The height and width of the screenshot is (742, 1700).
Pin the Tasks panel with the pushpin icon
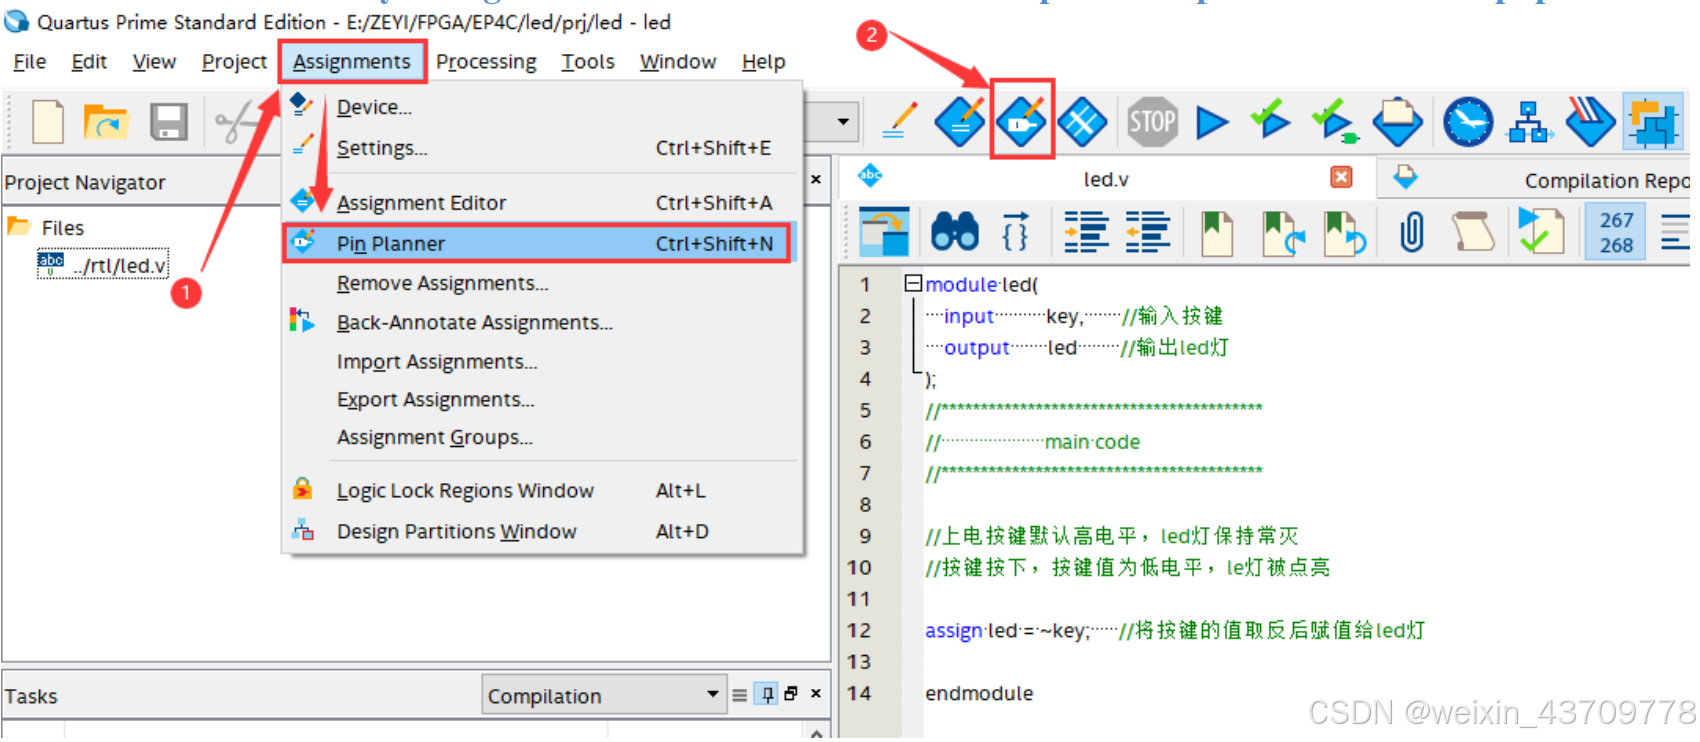[766, 694]
